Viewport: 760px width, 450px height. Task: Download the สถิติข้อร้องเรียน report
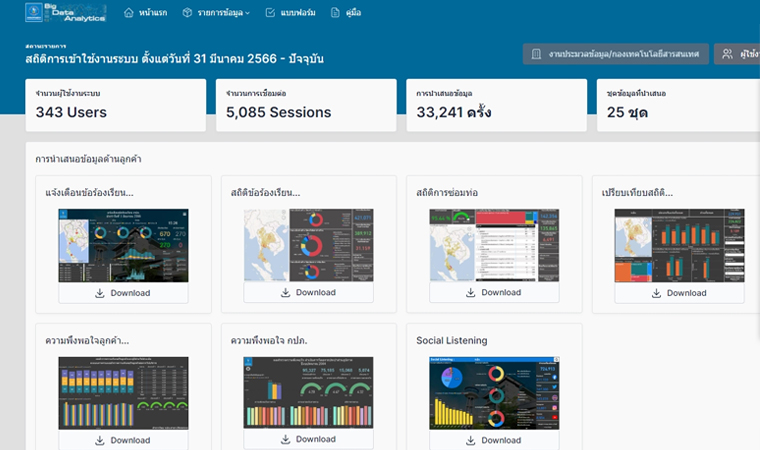(x=308, y=292)
